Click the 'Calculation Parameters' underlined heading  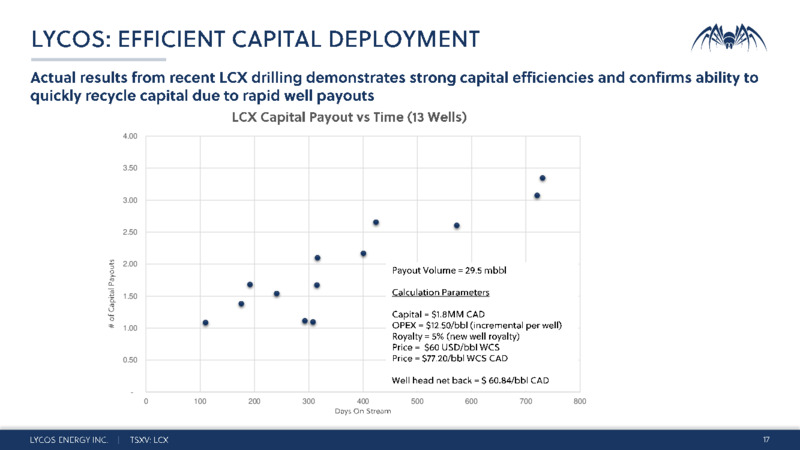(x=440, y=292)
